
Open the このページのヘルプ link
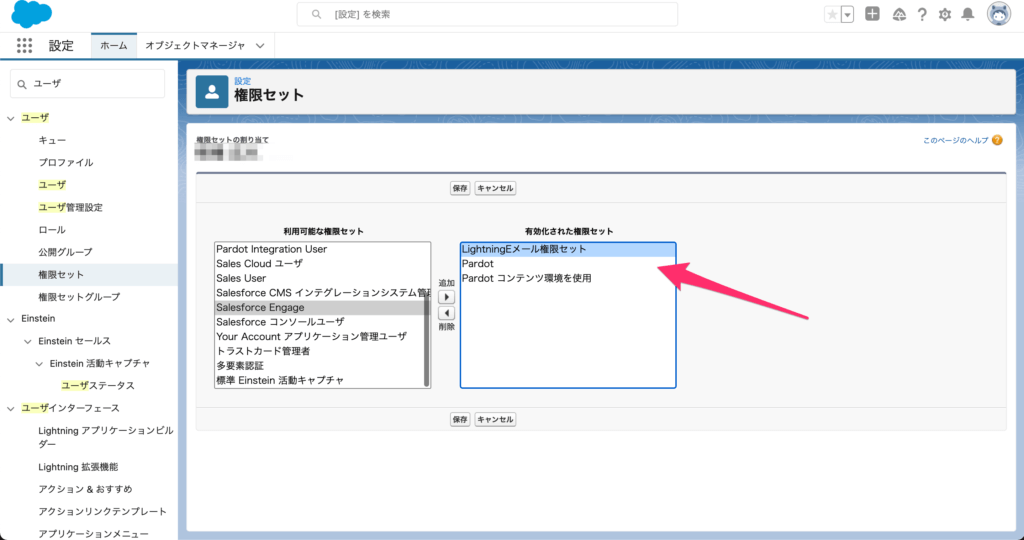click(x=955, y=140)
